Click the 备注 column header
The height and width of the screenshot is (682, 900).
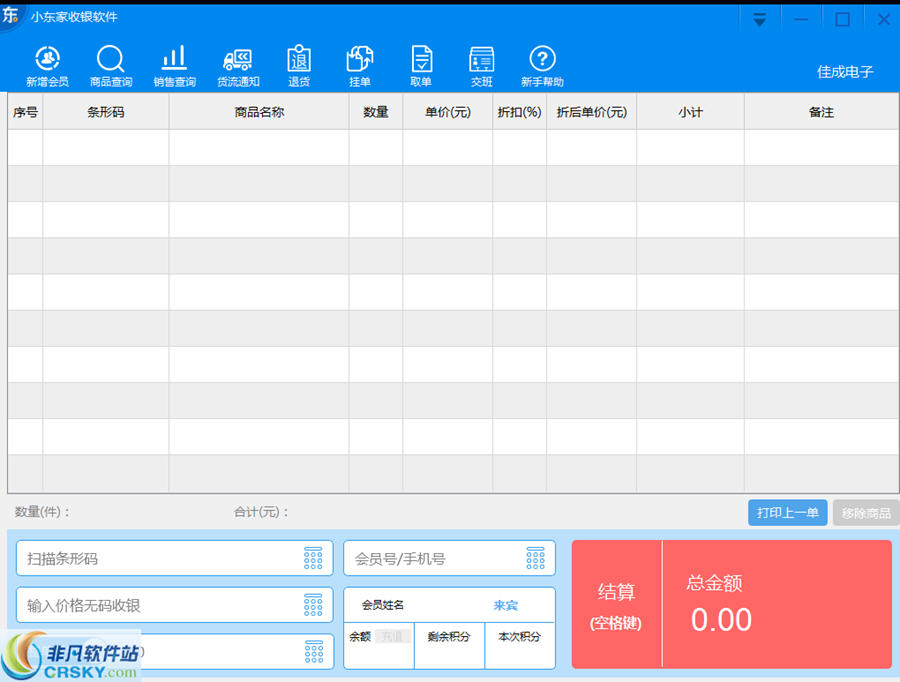(x=821, y=112)
